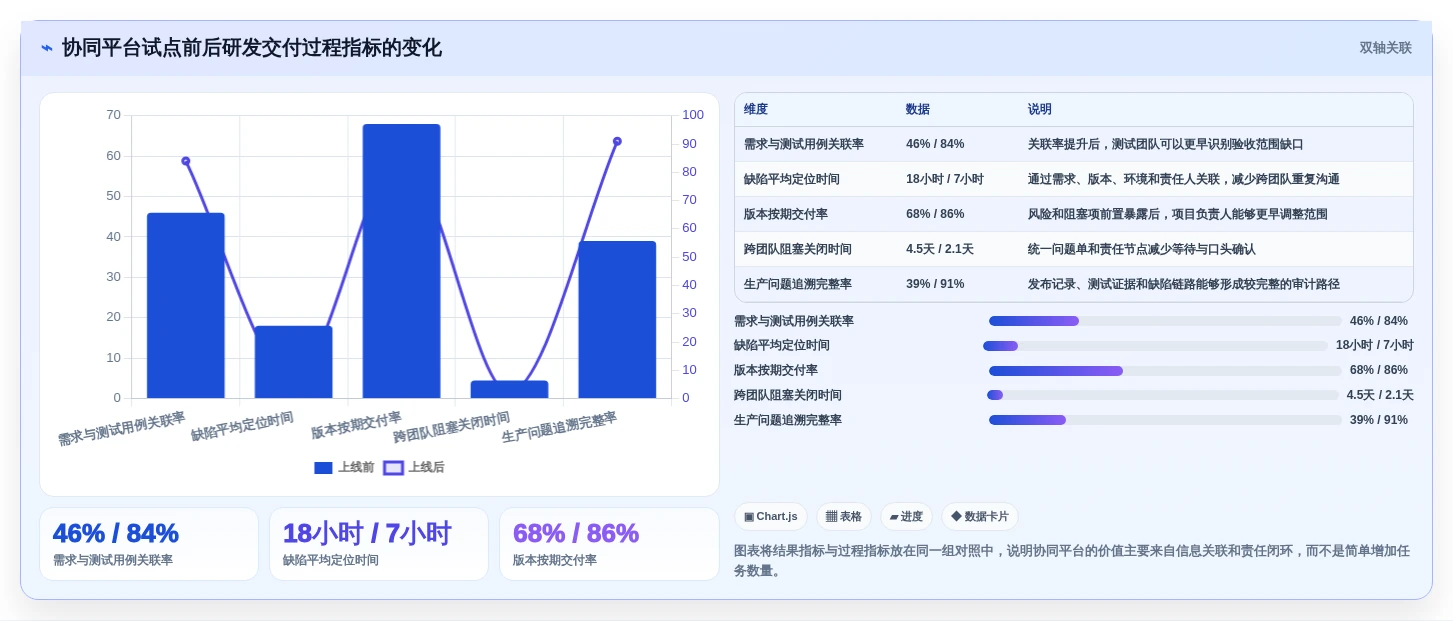This screenshot has width=1453, height=621.
Task: Click table cell 缺陷平均定位时间
Action: pyautogui.click(x=792, y=179)
